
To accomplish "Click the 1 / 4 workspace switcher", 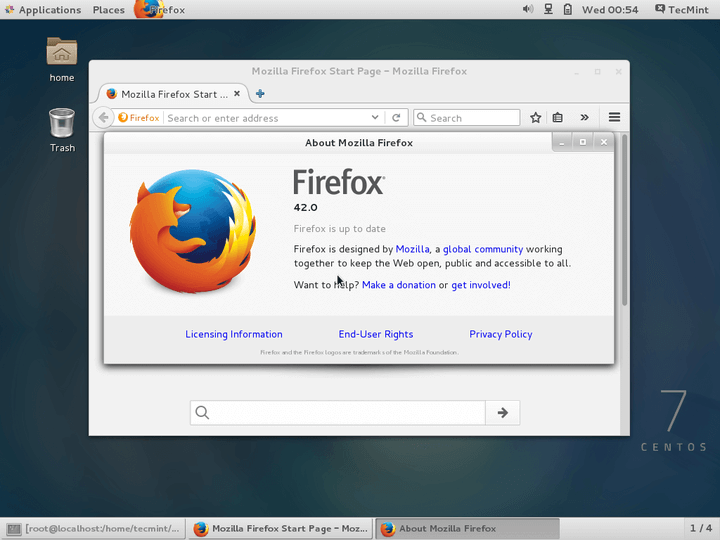I will pyautogui.click(x=701, y=529).
